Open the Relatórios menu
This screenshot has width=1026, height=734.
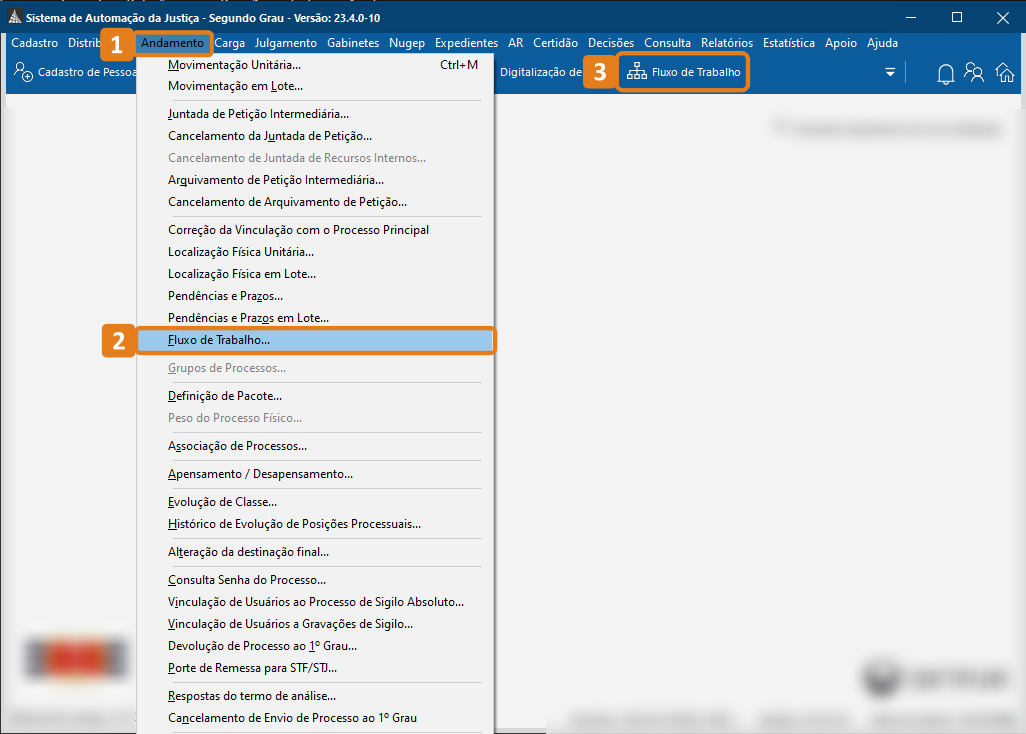[726, 43]
